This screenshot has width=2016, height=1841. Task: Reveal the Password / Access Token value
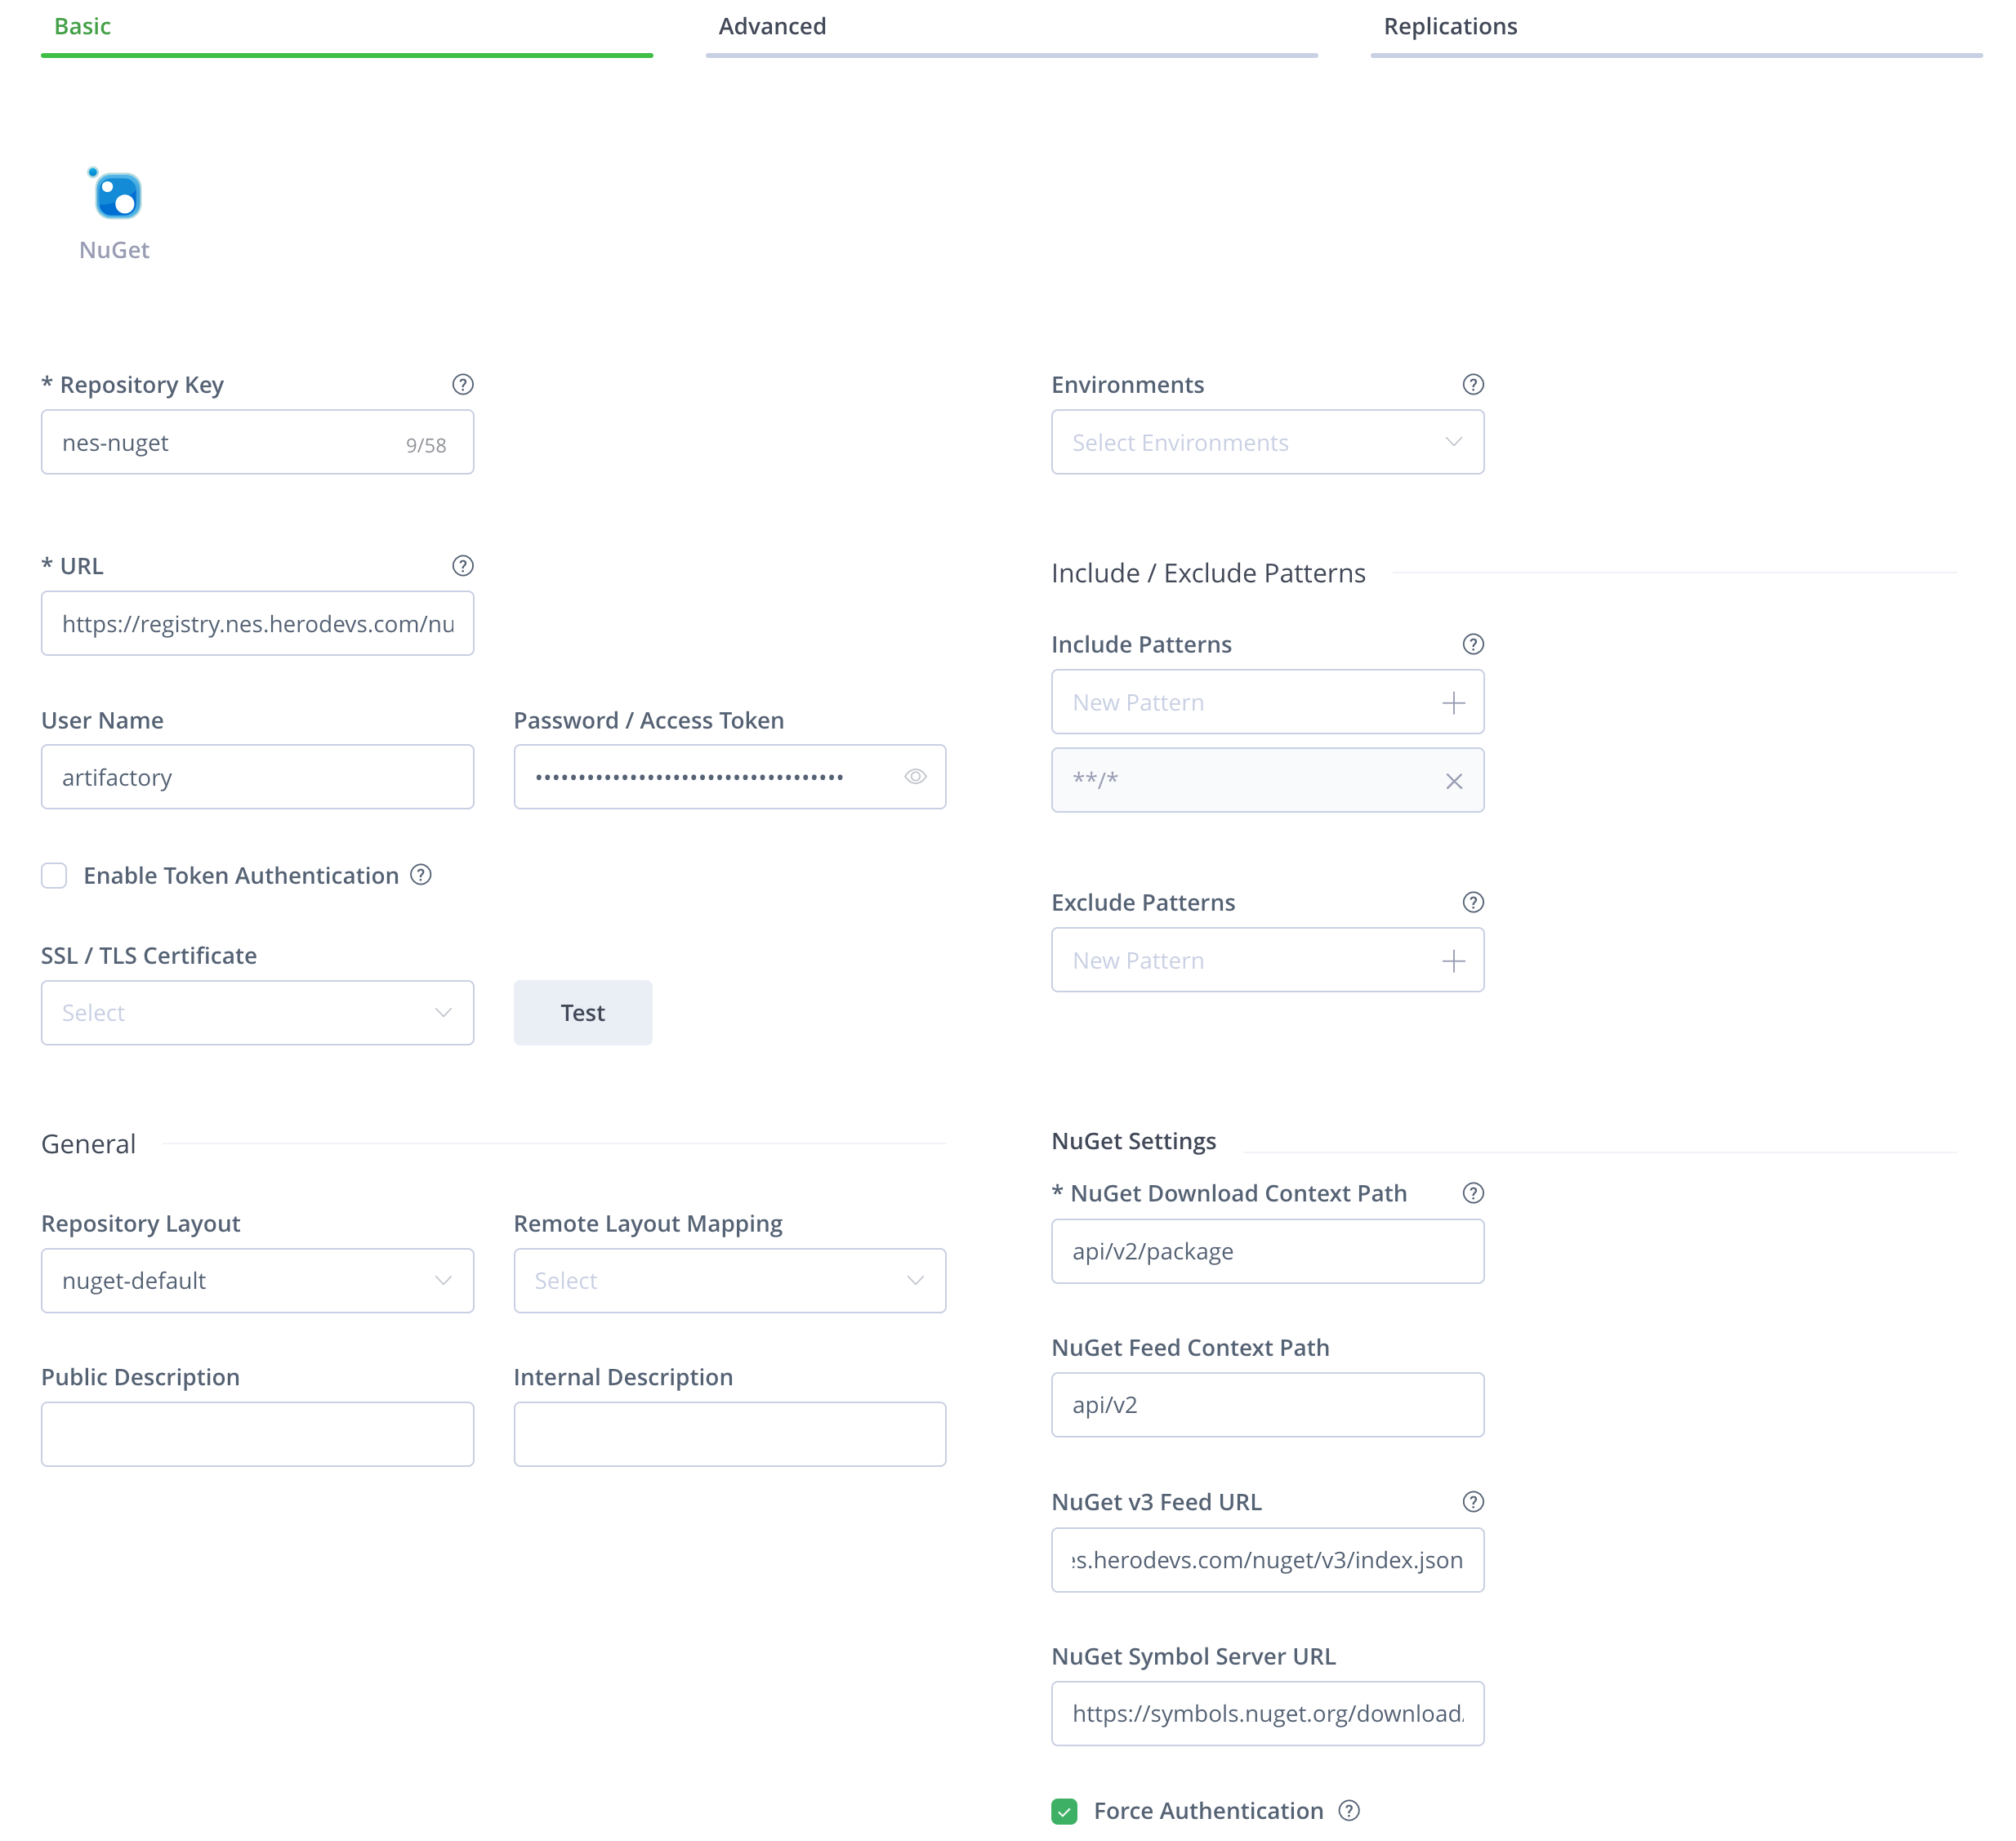click(915, 776)
